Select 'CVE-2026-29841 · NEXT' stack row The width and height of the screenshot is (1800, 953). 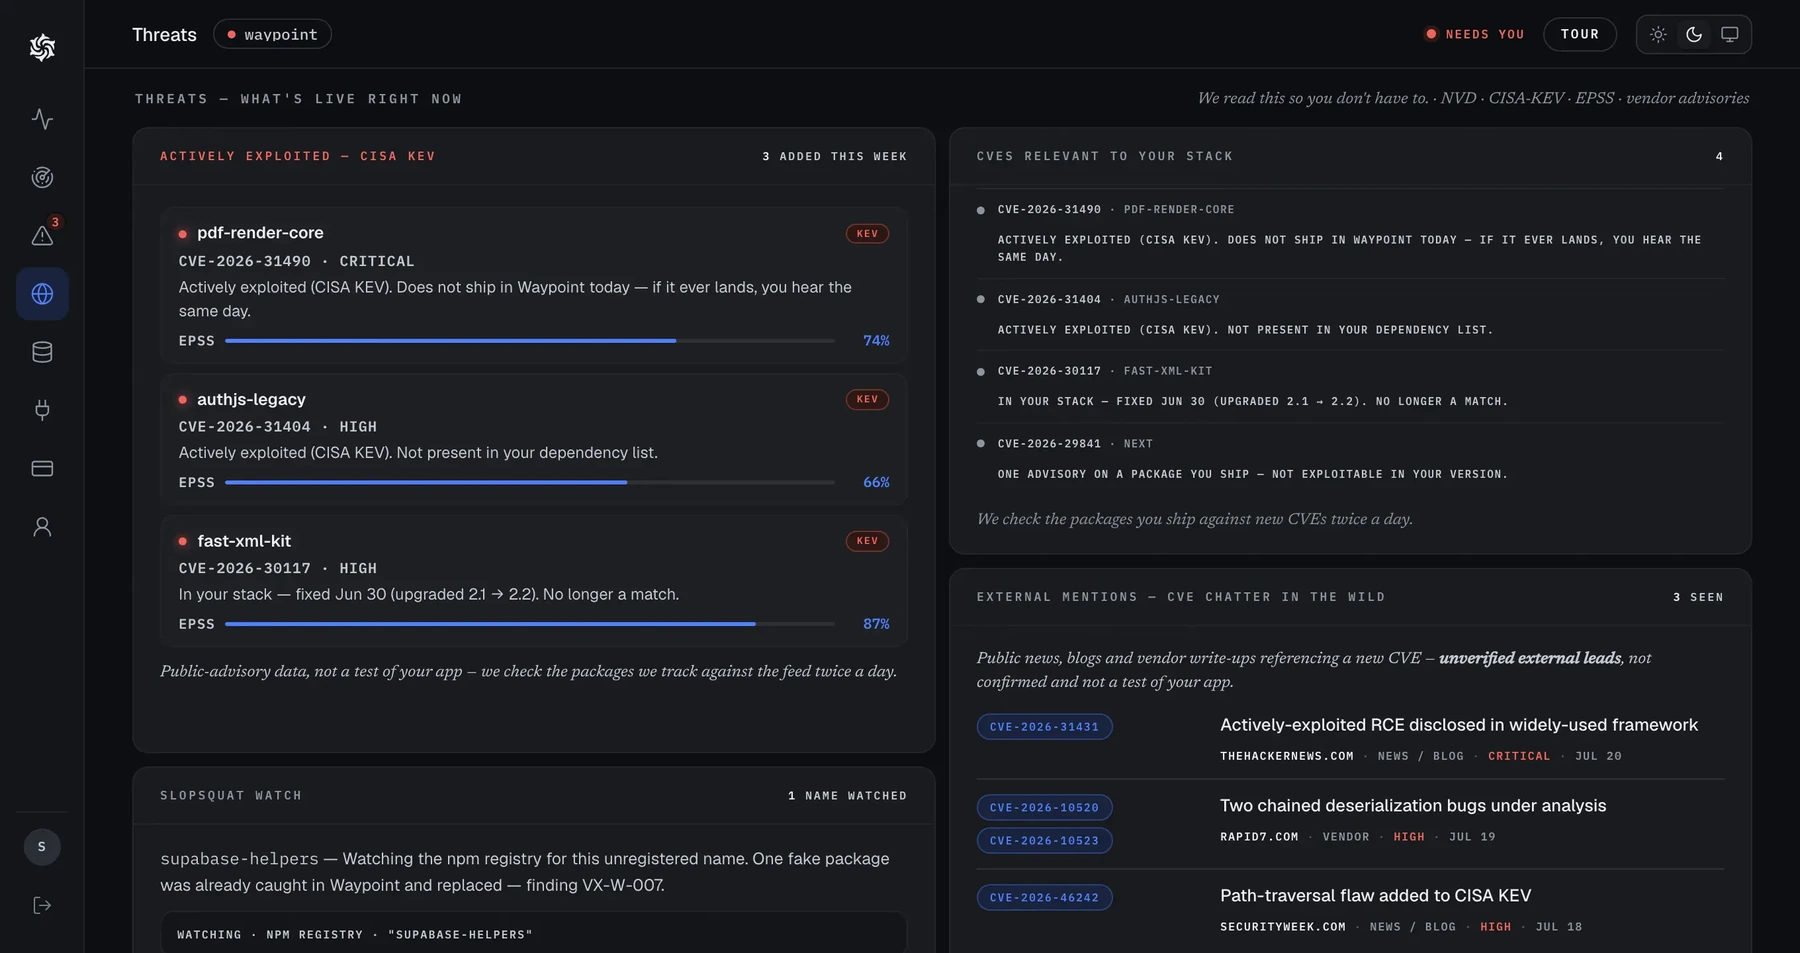[1350, 458]
